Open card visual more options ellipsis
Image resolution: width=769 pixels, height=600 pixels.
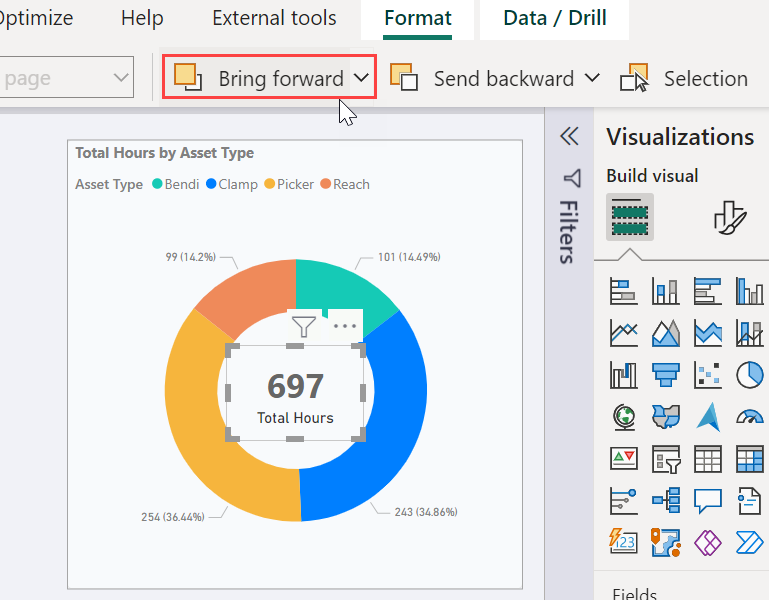click(345, 326)
